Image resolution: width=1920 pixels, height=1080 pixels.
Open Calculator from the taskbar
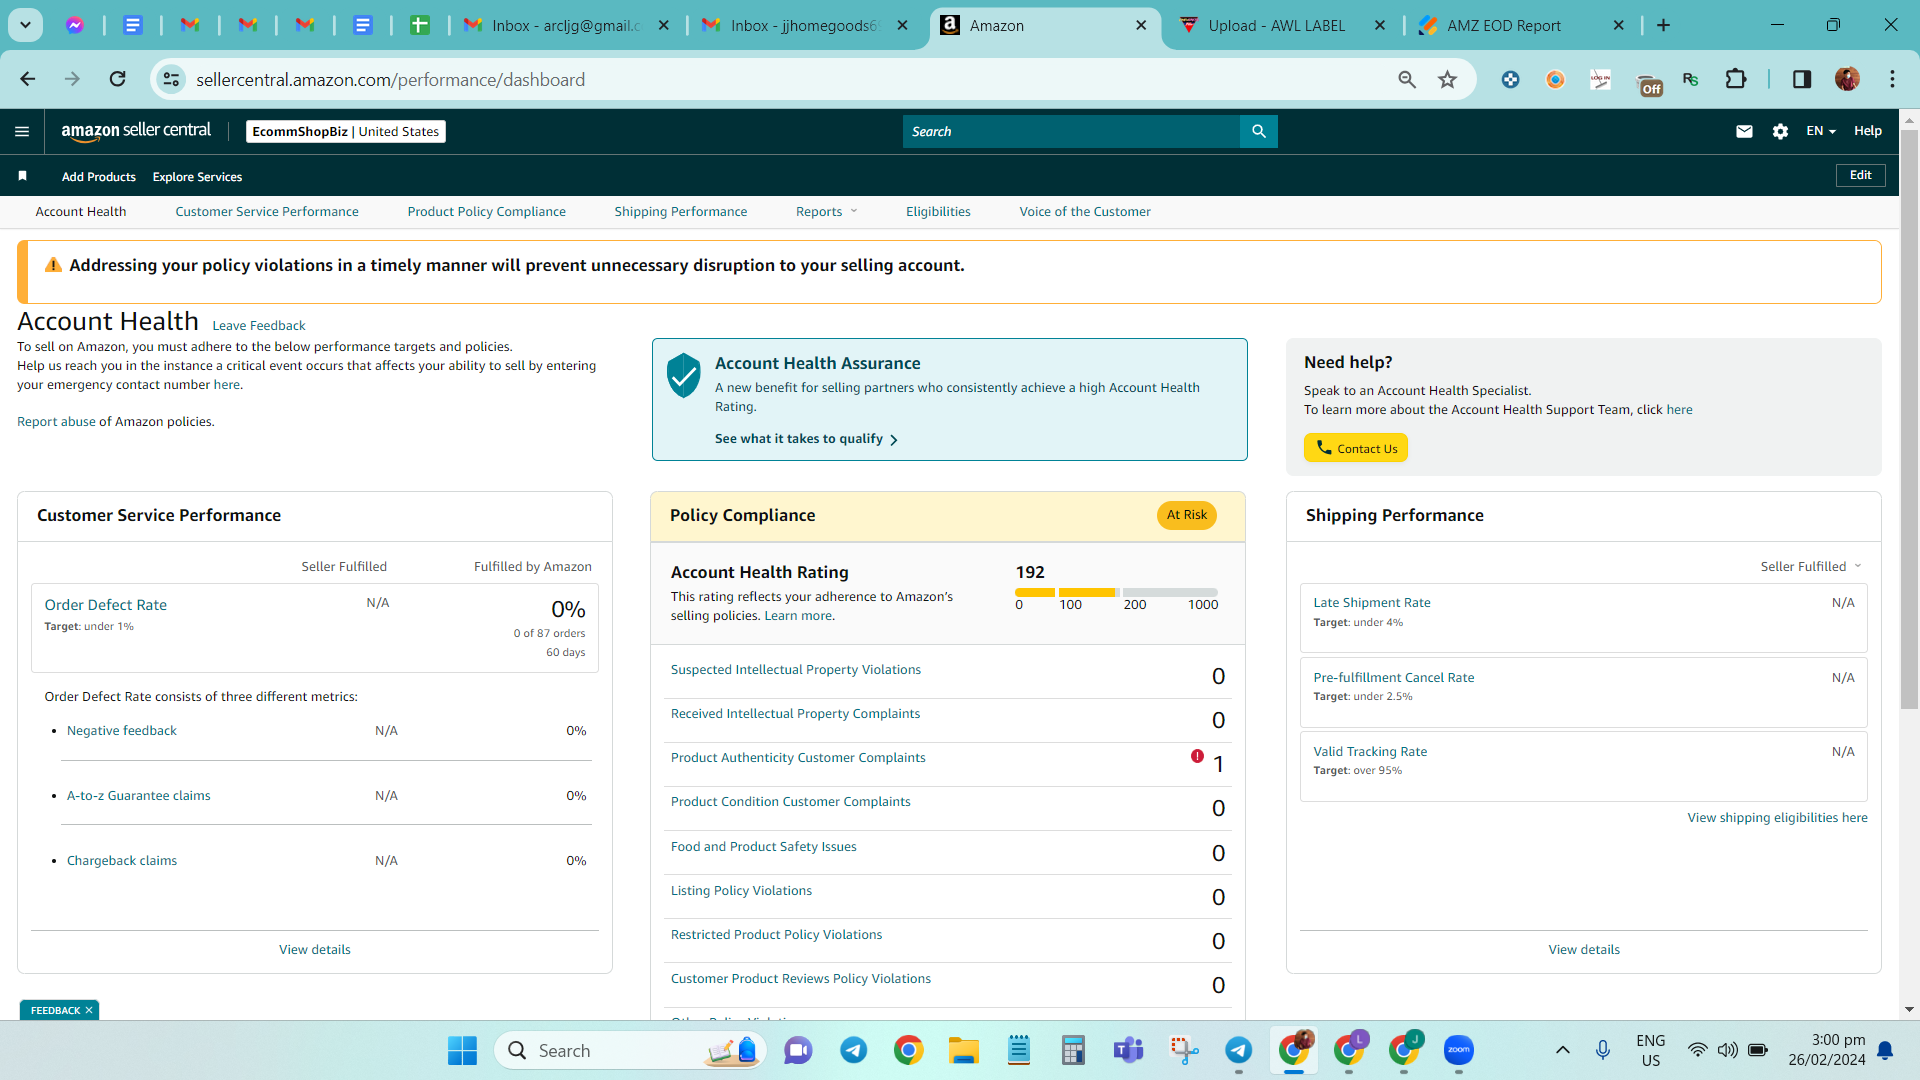coord(1074,1050)
